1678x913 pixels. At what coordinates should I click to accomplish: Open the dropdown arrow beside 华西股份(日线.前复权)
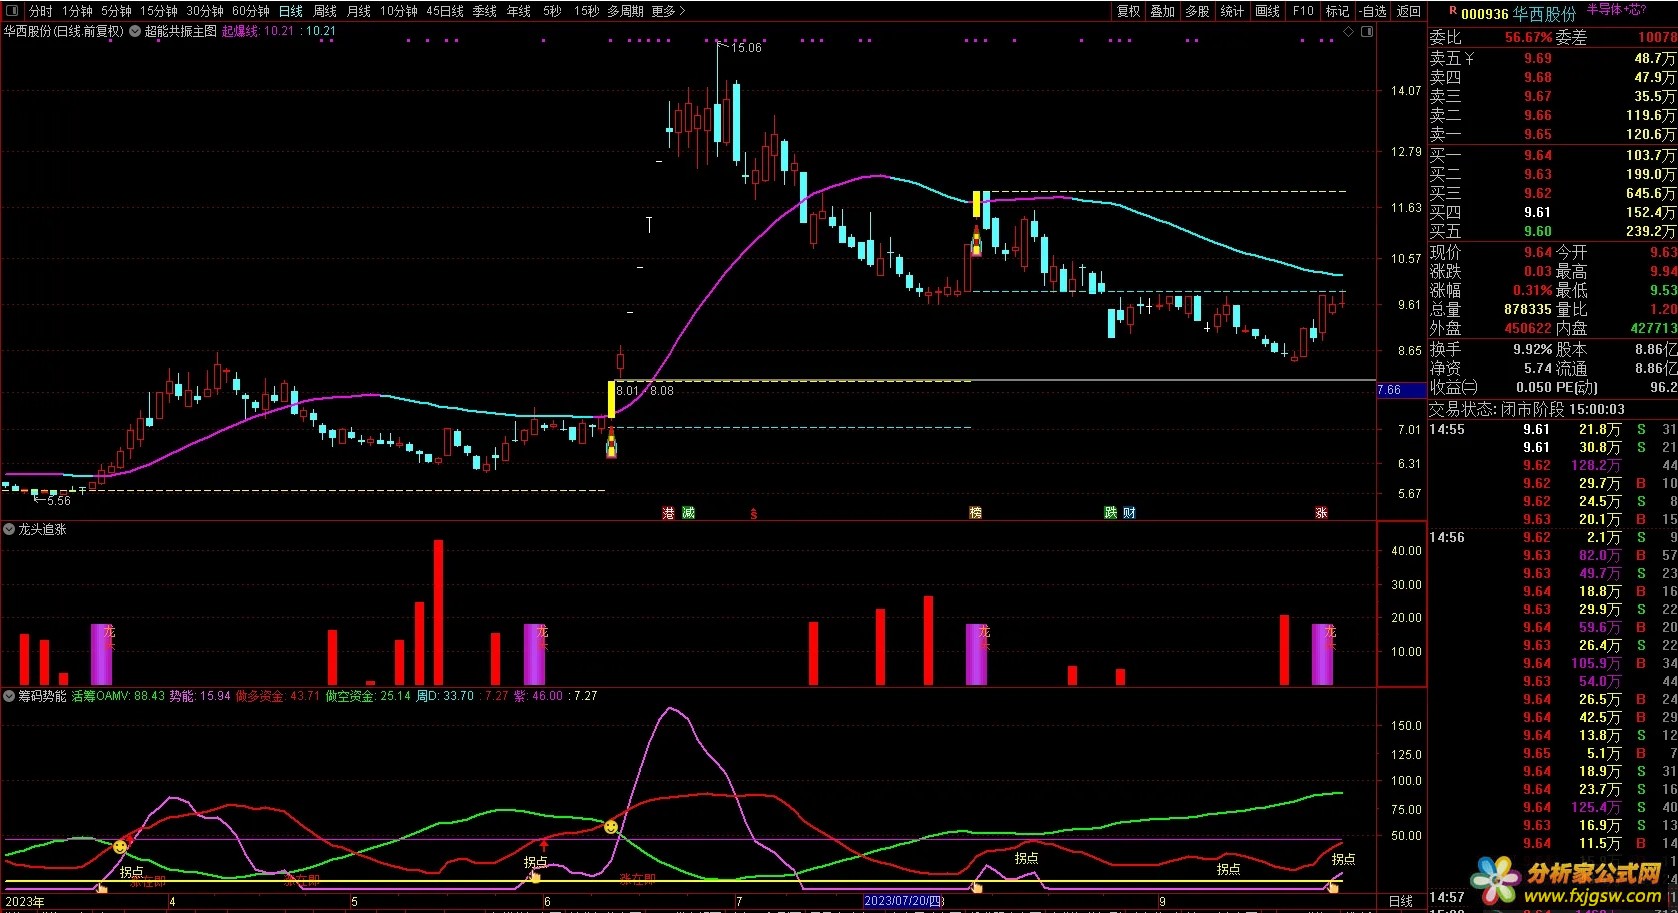click(x=135, y=31)
